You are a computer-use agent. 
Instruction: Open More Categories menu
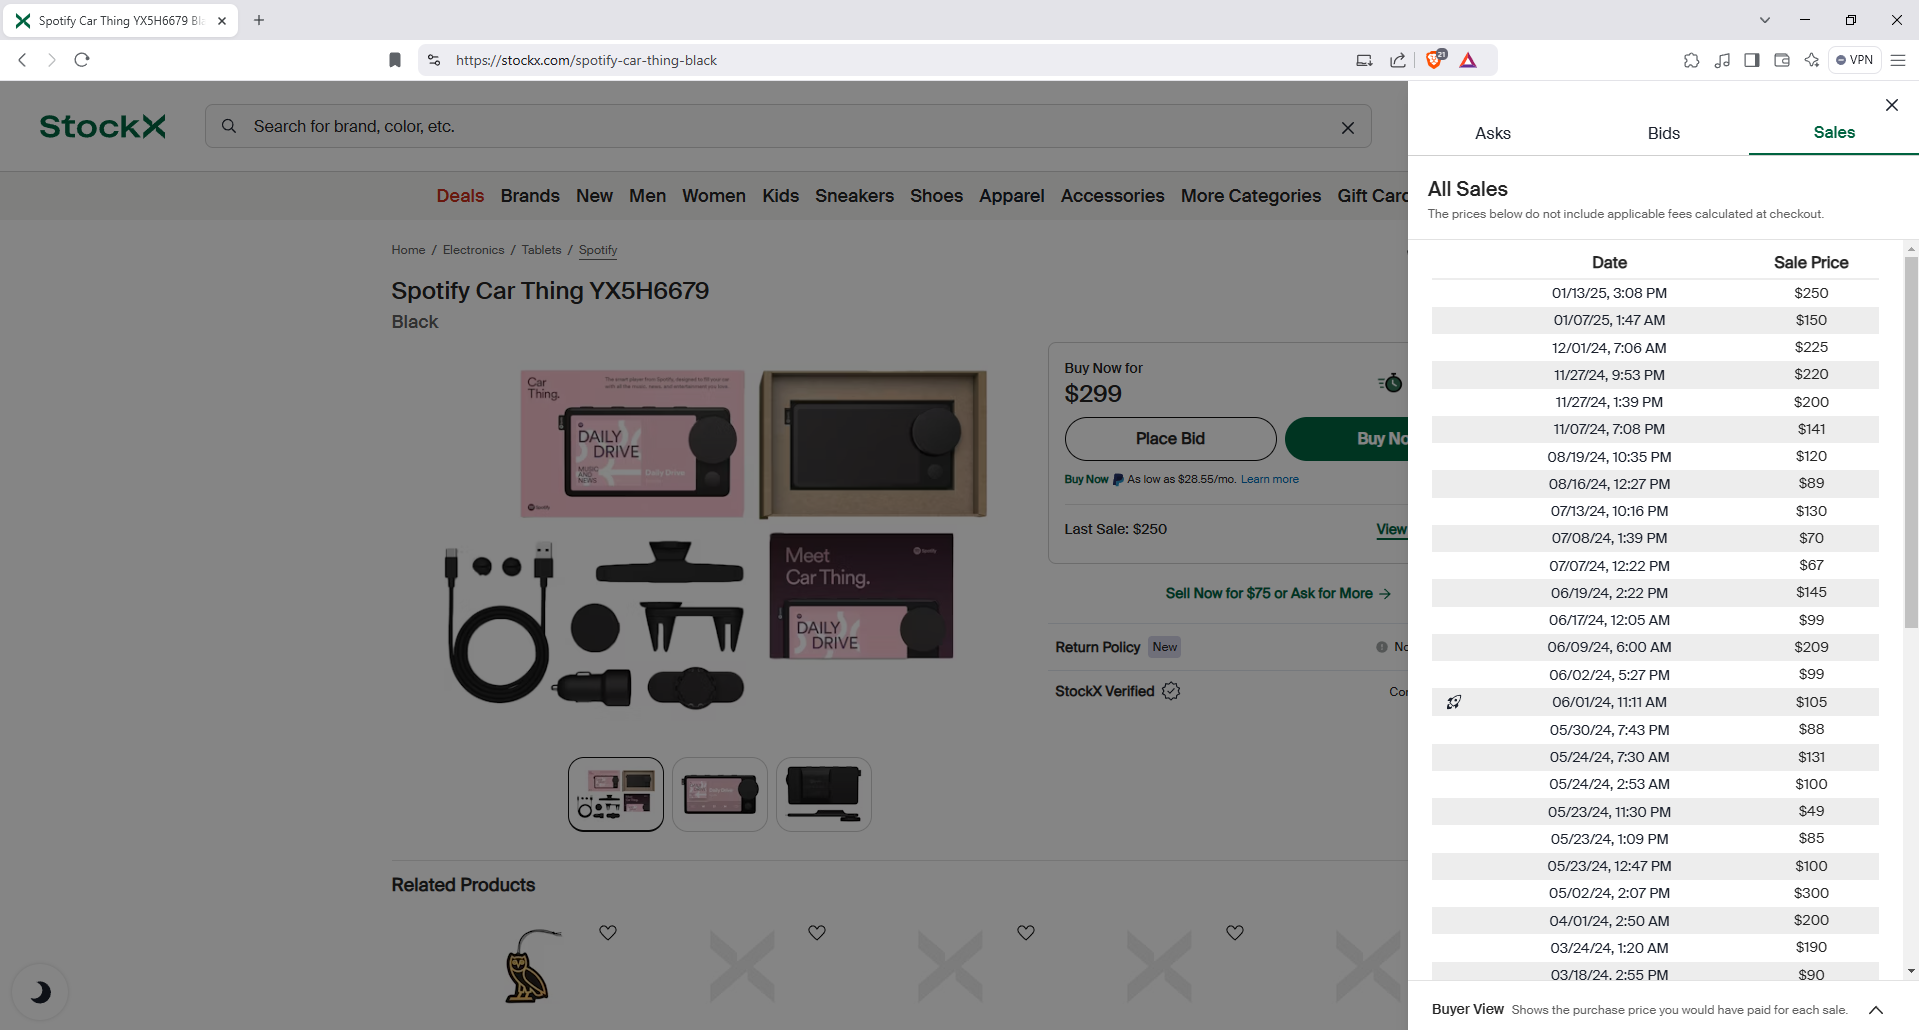1250,196
